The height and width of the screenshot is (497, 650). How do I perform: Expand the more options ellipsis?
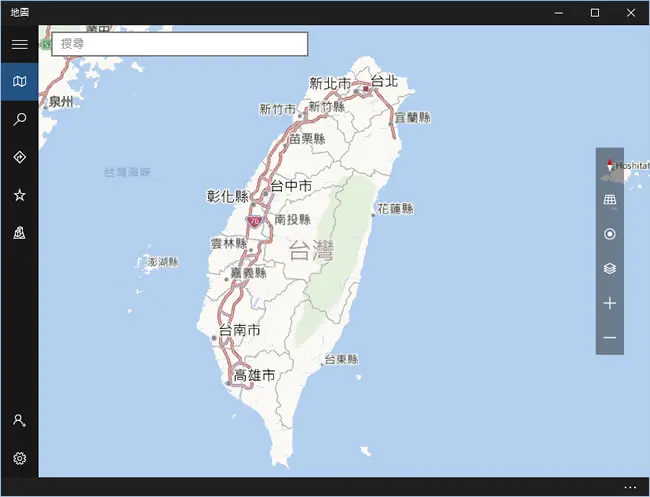(x=630, y=487)
